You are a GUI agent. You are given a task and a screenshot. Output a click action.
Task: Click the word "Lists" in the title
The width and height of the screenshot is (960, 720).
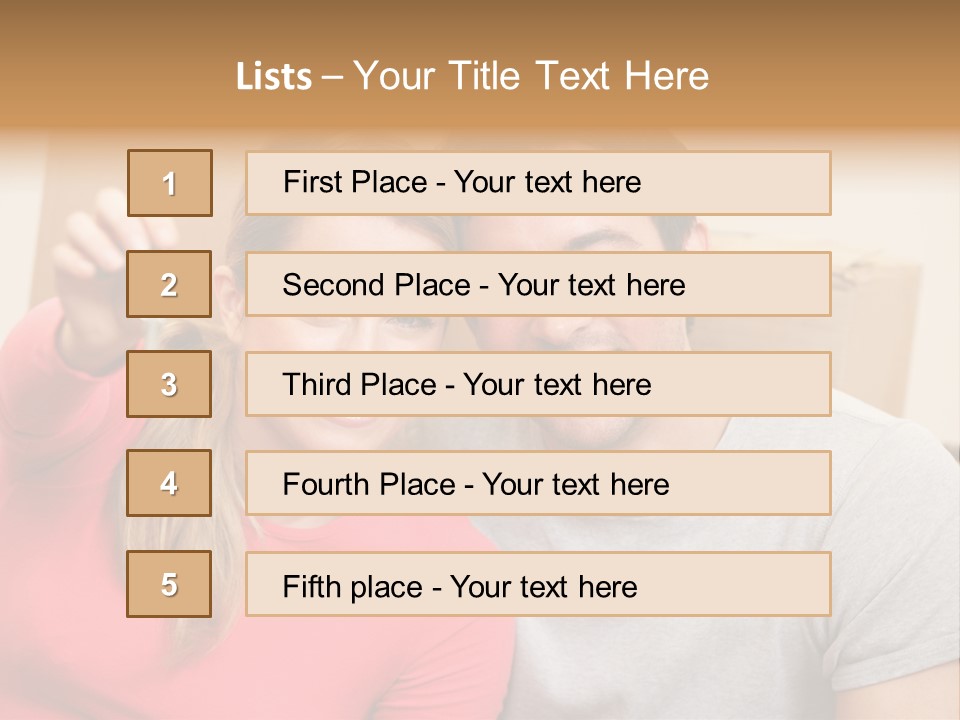[x=274, y=77]
